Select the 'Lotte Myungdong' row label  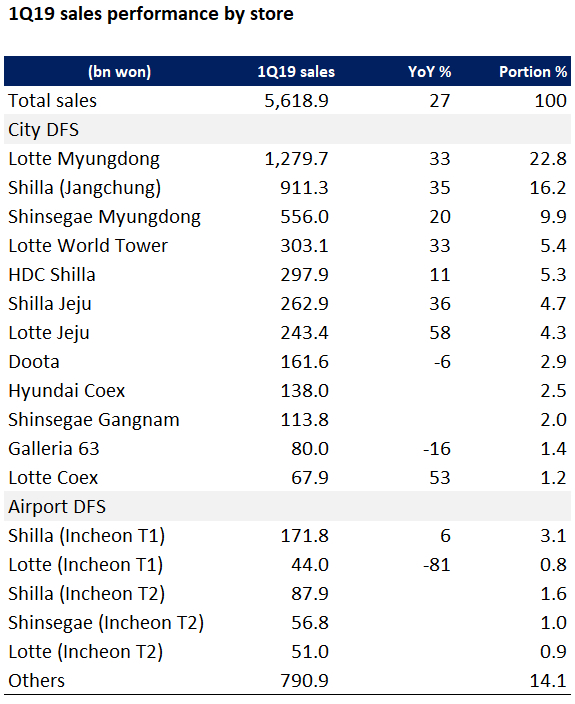pos(84,159)
